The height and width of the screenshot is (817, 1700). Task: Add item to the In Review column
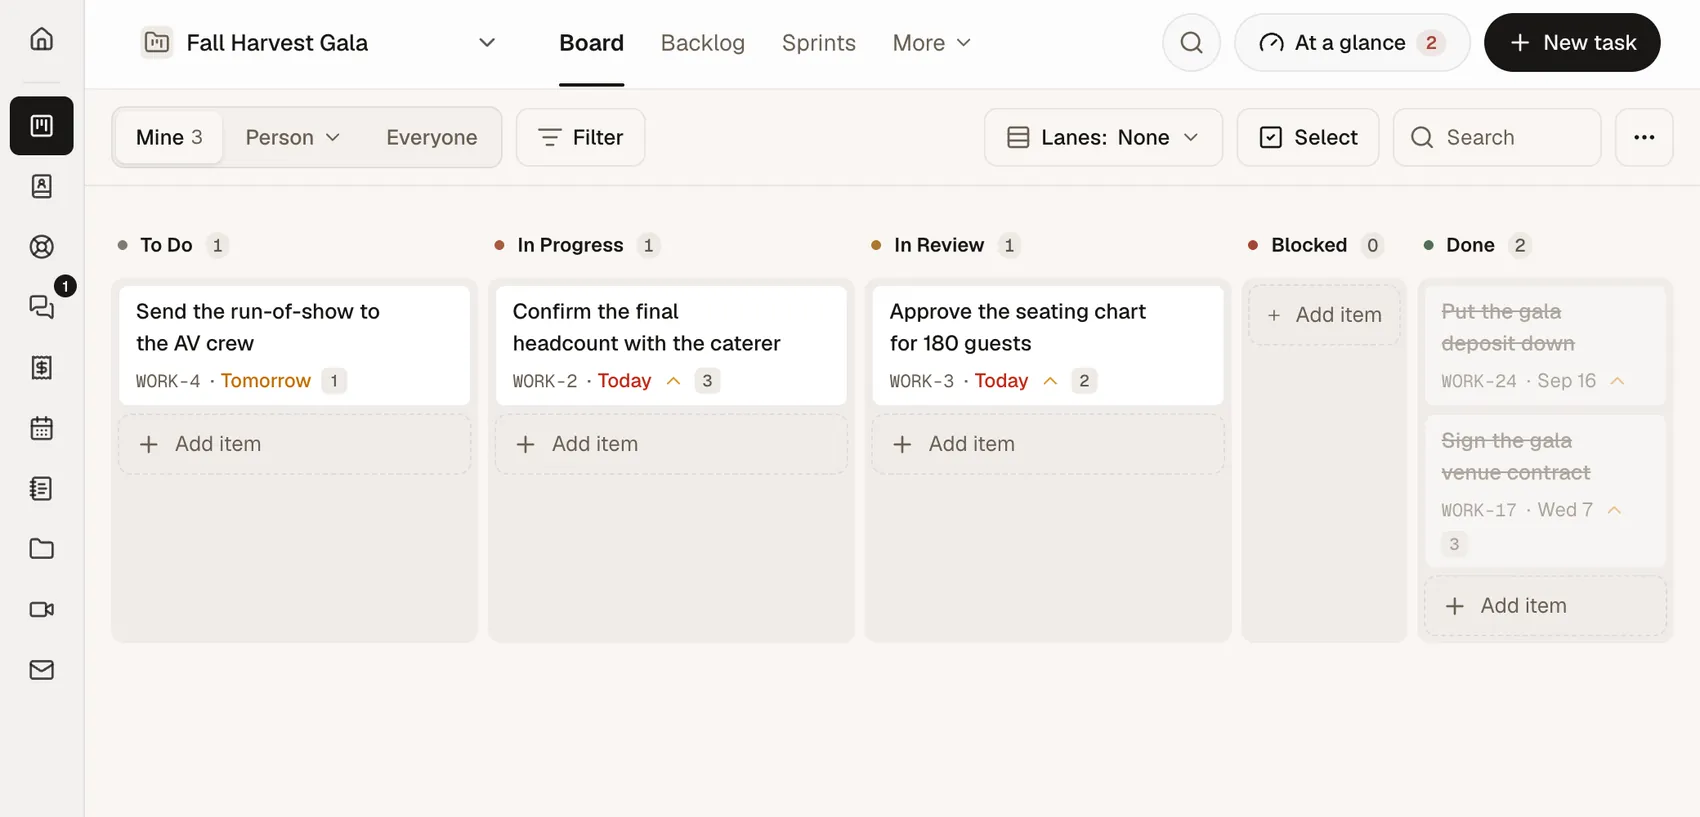point(1048,444)
